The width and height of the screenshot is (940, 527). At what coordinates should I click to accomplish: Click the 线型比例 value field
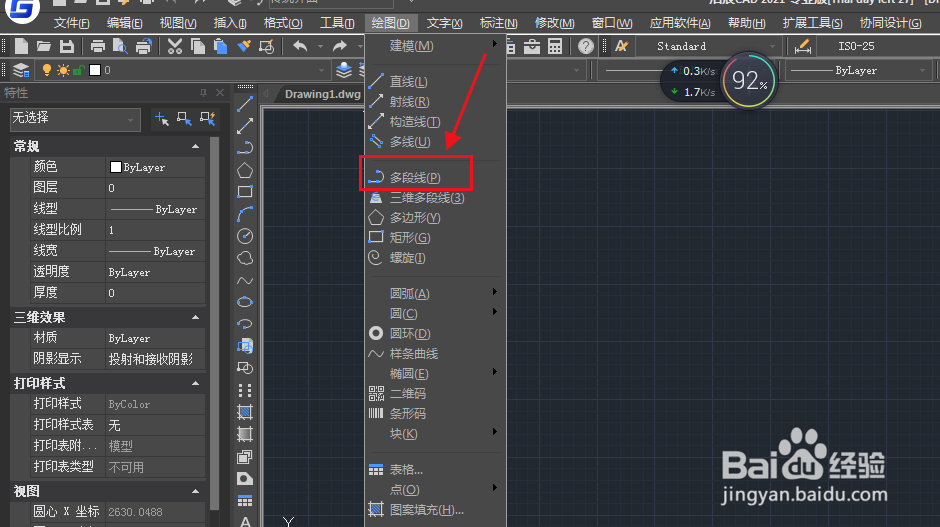tap(155, 230)
